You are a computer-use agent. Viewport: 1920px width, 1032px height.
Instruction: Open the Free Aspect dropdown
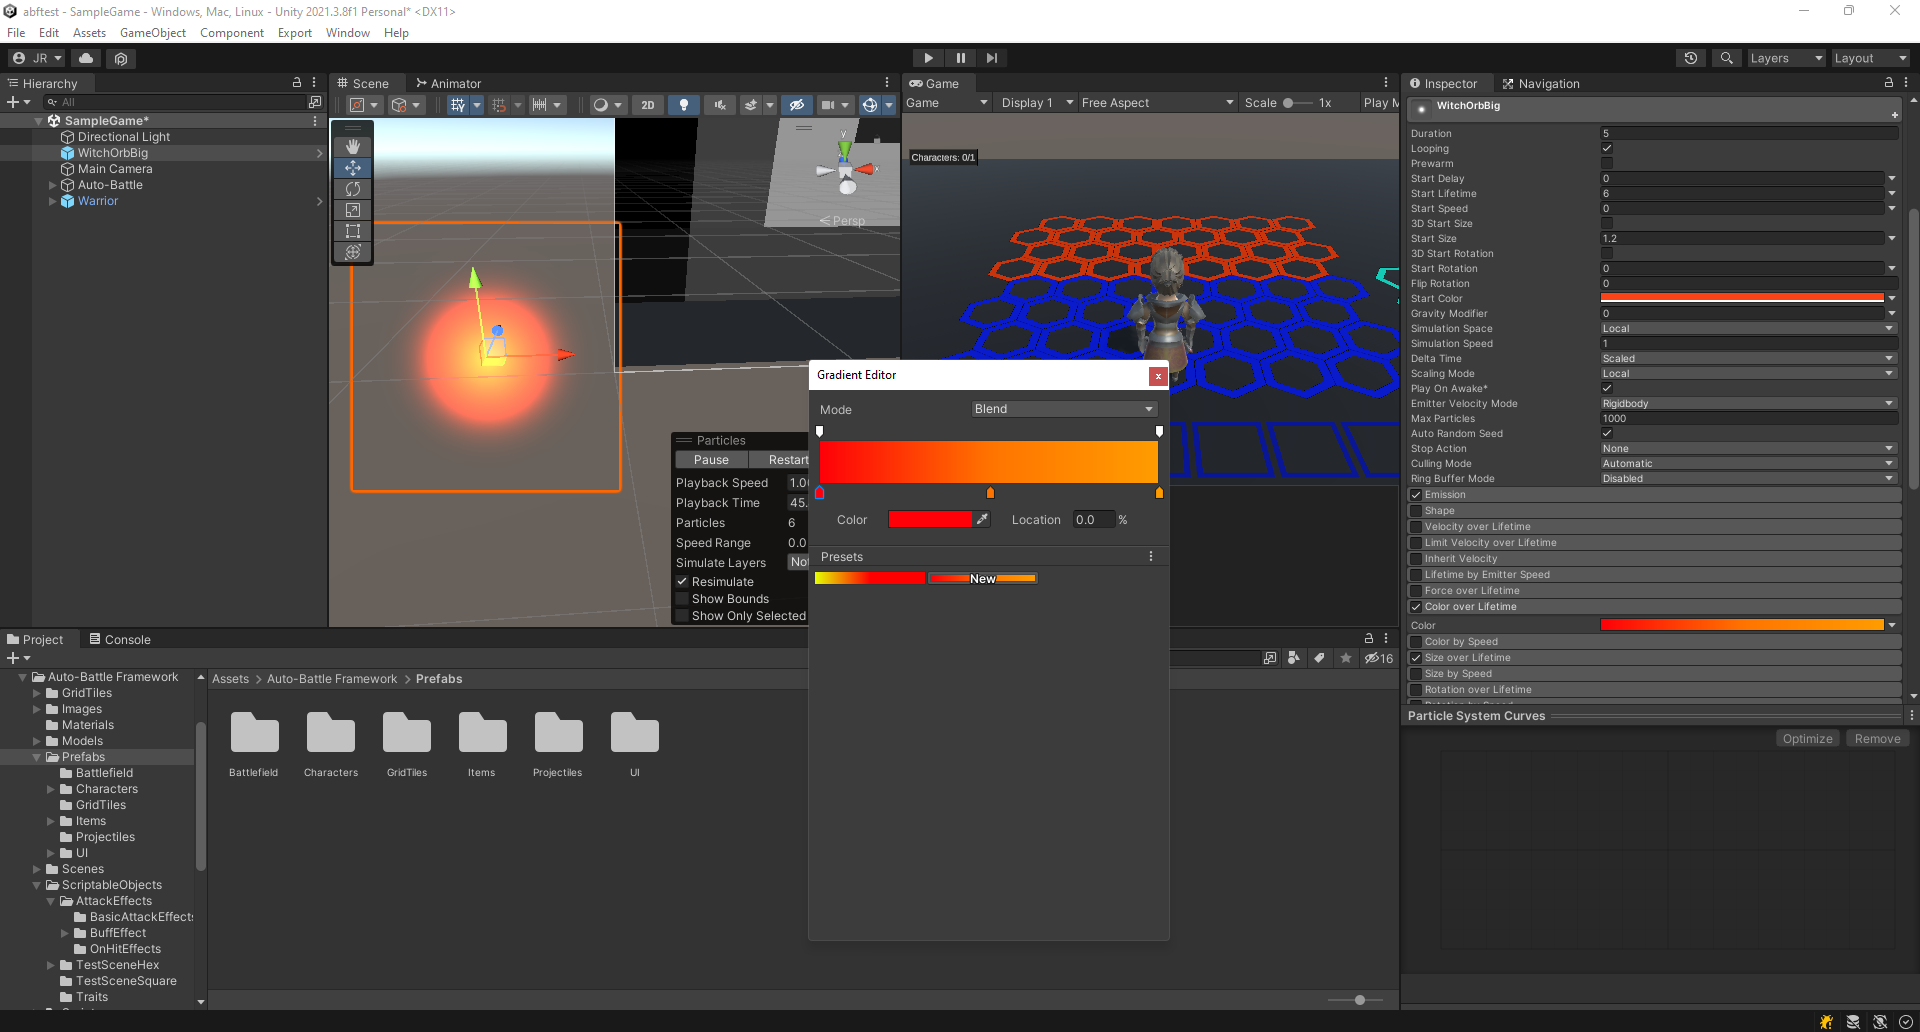(x=1157, y=103)
